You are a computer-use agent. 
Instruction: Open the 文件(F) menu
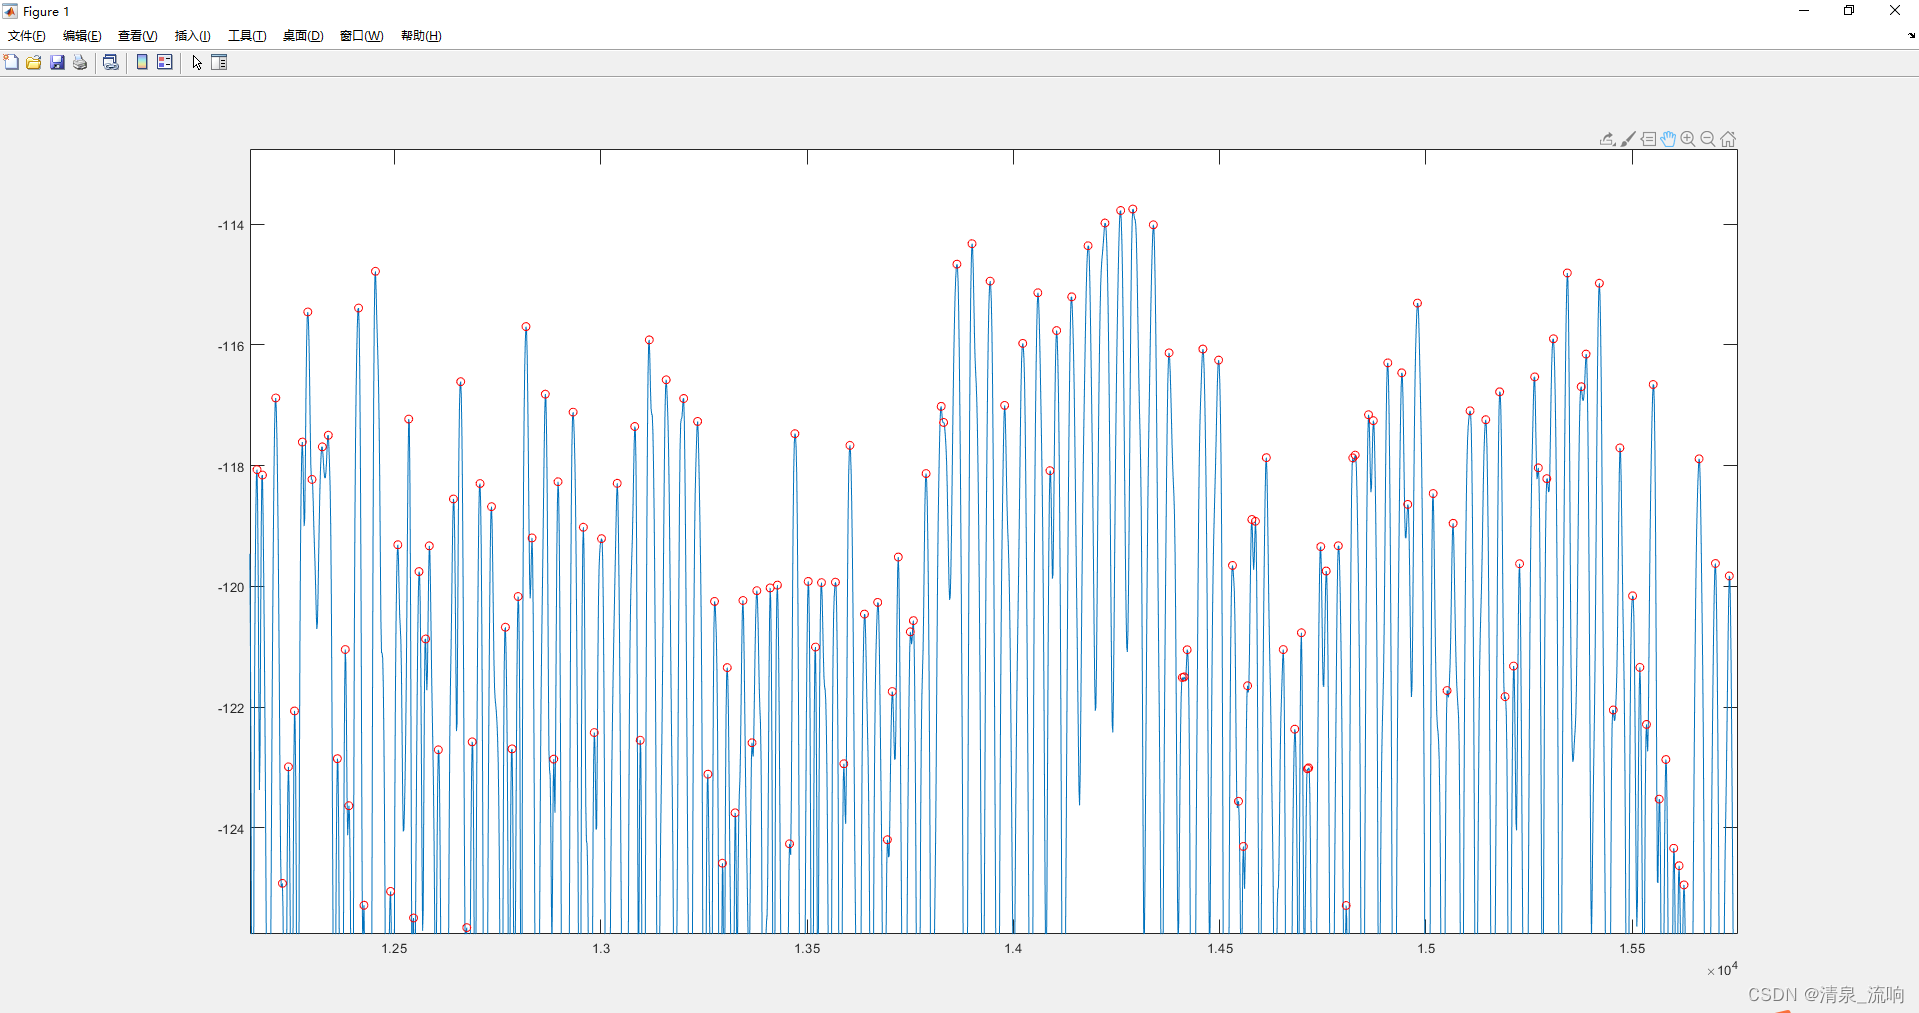[x=27, y=36]
